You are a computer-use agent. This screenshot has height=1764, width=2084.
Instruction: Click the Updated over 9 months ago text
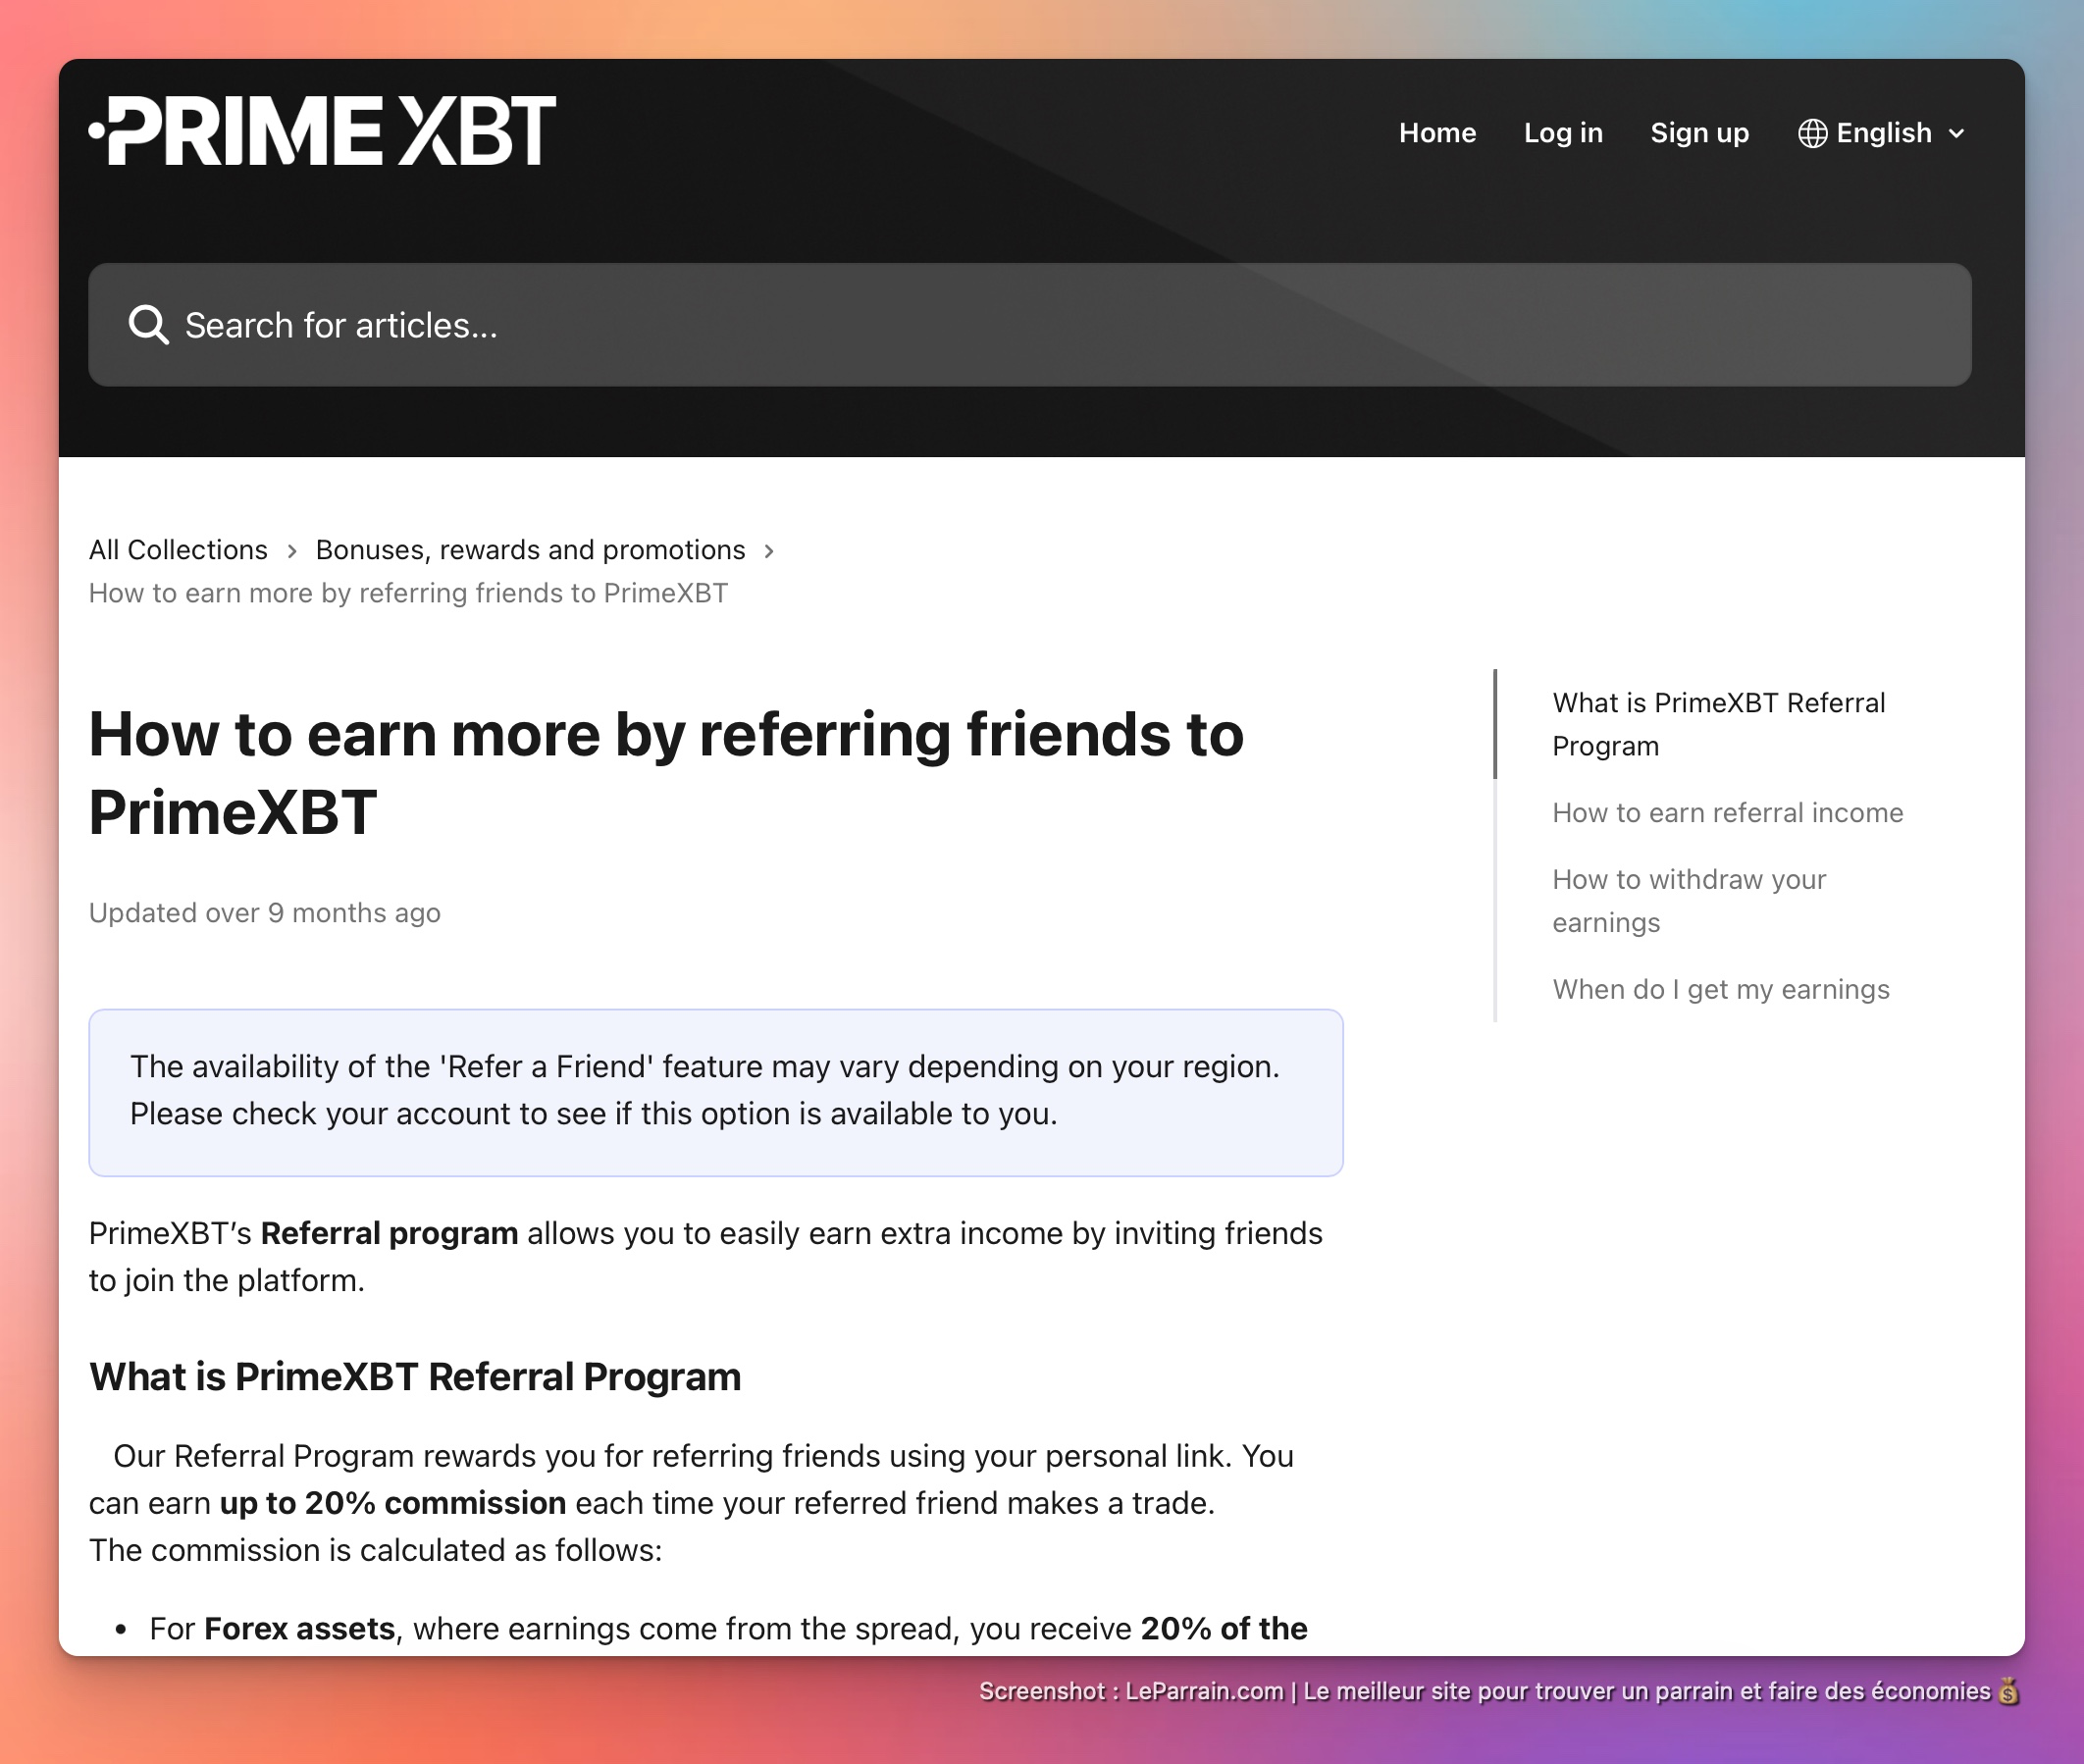pos(264,913)
